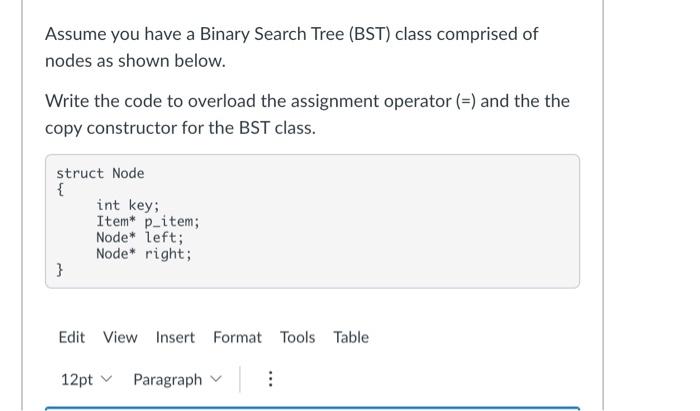Click inside the struct Node code block
Screen dimensions: 700x411
312,221
